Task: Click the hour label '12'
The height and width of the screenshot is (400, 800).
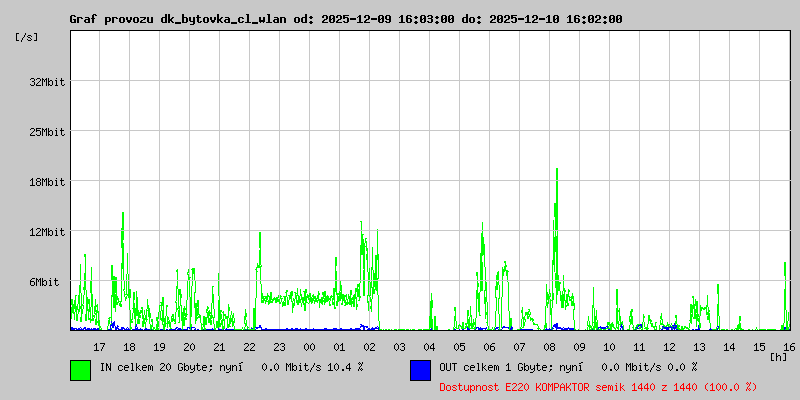Action: [x=669, y=347]
